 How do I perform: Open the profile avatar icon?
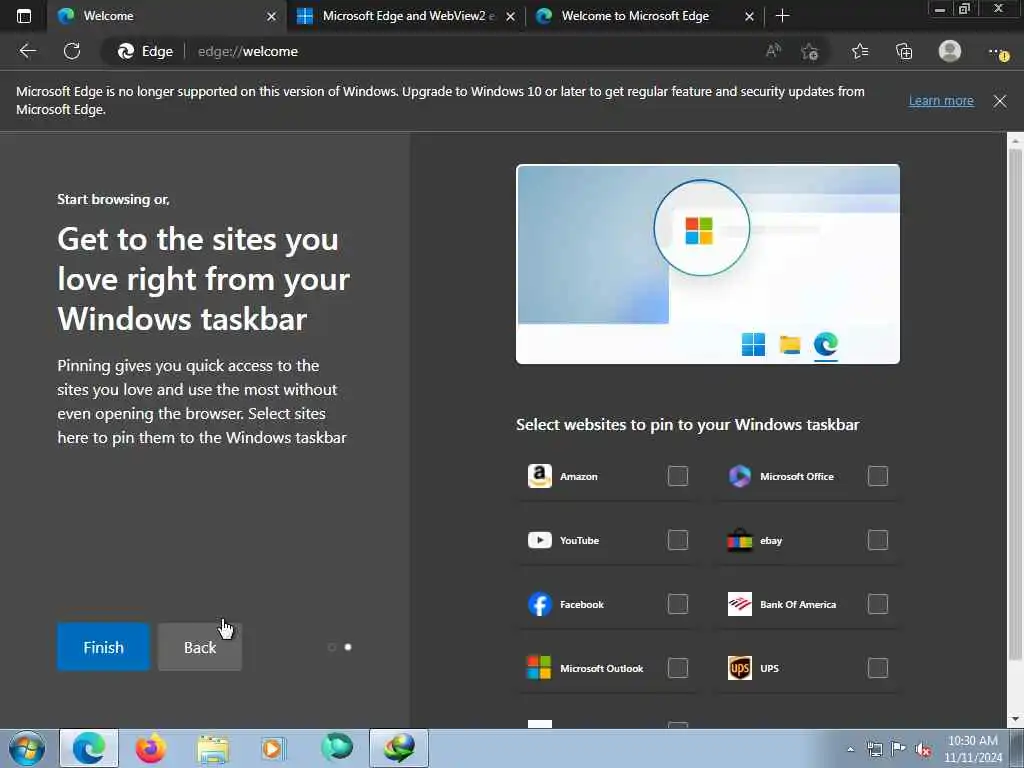click(x=950, y=51)
